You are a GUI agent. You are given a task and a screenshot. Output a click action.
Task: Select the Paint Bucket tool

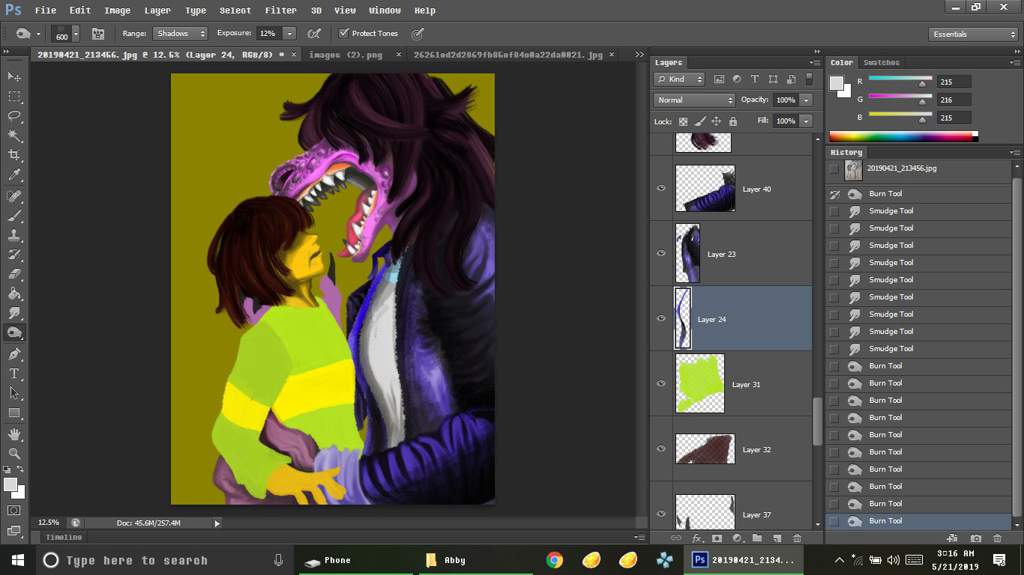pos(14,294)
